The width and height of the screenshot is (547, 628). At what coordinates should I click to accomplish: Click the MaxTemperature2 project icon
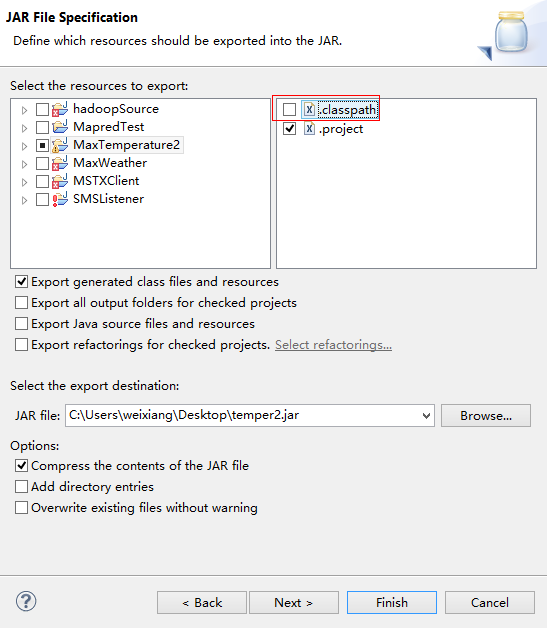tap(60, 145)
